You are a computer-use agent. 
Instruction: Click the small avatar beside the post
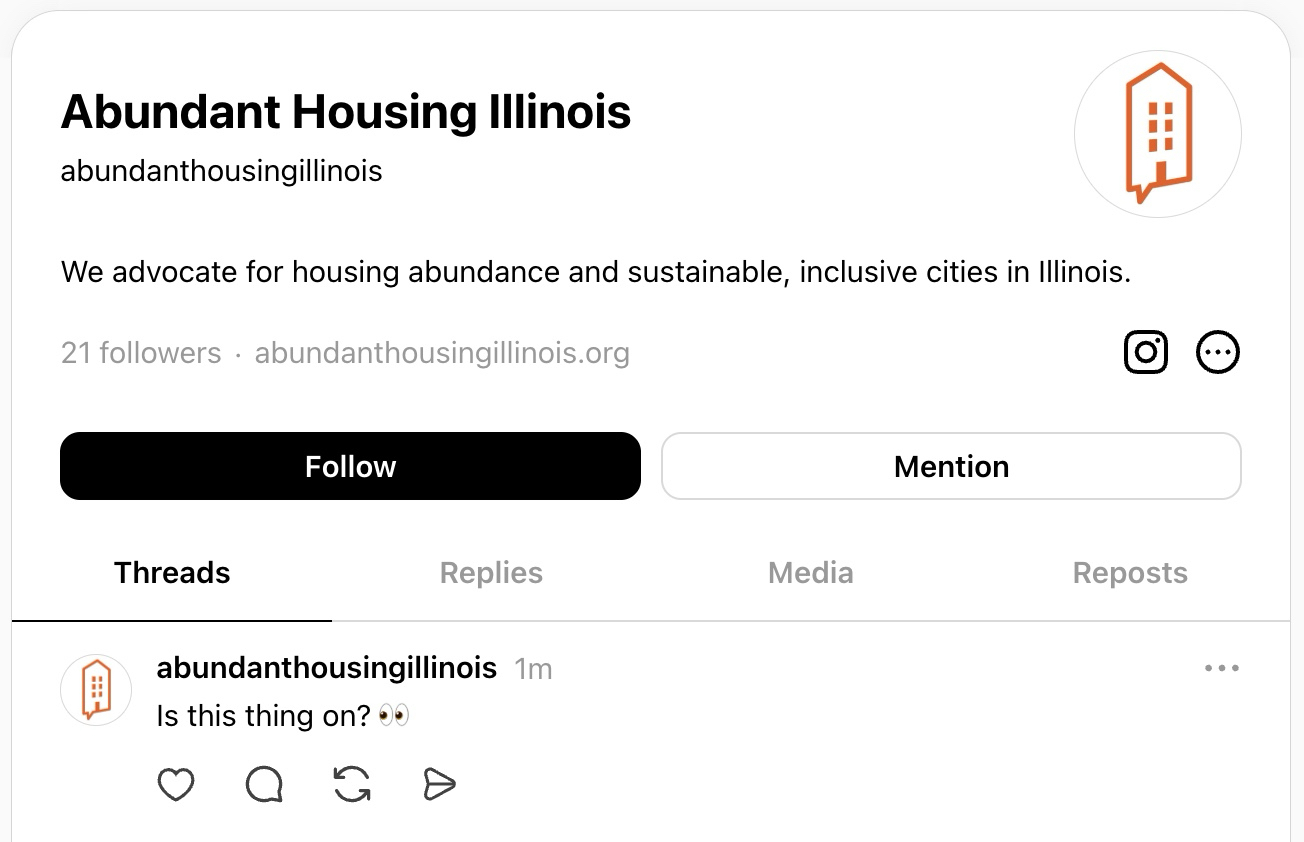tap(96, 690)
